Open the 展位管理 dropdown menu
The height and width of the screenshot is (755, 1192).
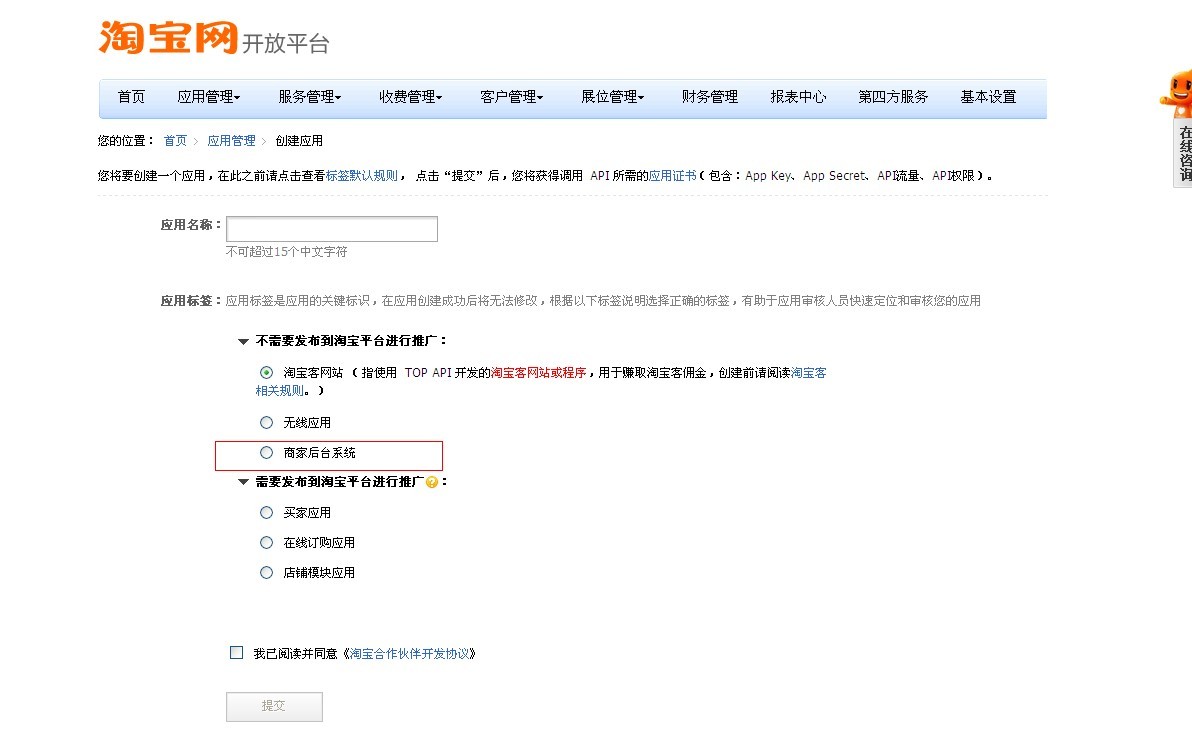613,97
